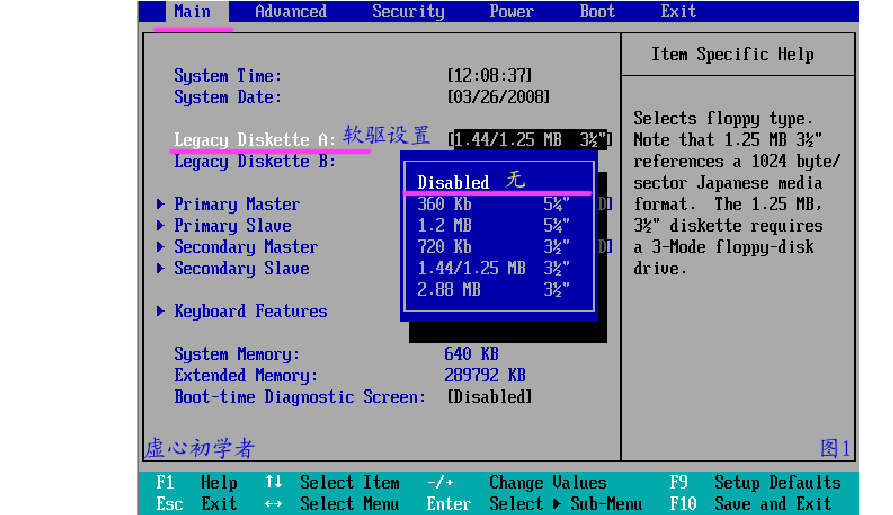Open Secondary Master submenu entry
893x515 pixels.
pyautogui.click(x=246, y=247)
